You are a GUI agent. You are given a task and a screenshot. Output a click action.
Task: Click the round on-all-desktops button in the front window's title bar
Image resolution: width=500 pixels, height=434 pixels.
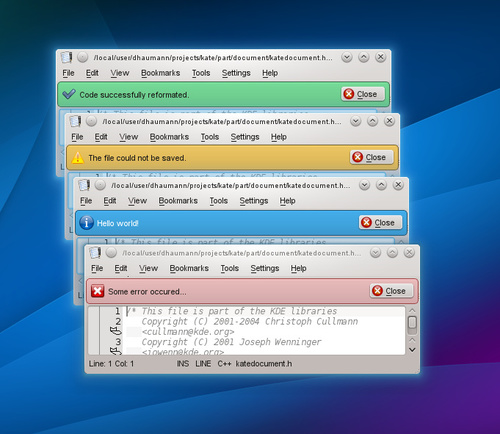(x=111, y=253)
